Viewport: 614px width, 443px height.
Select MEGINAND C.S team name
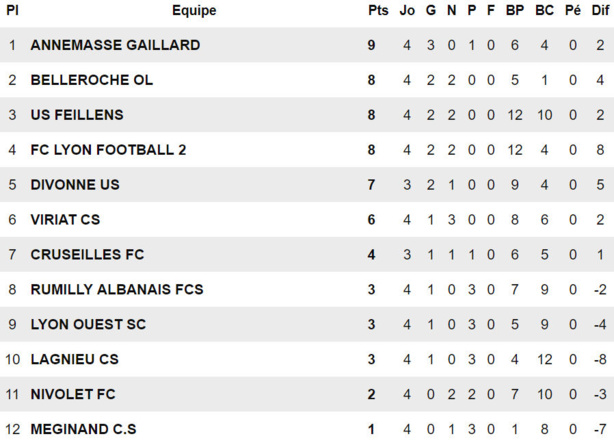tap(83, 430)
